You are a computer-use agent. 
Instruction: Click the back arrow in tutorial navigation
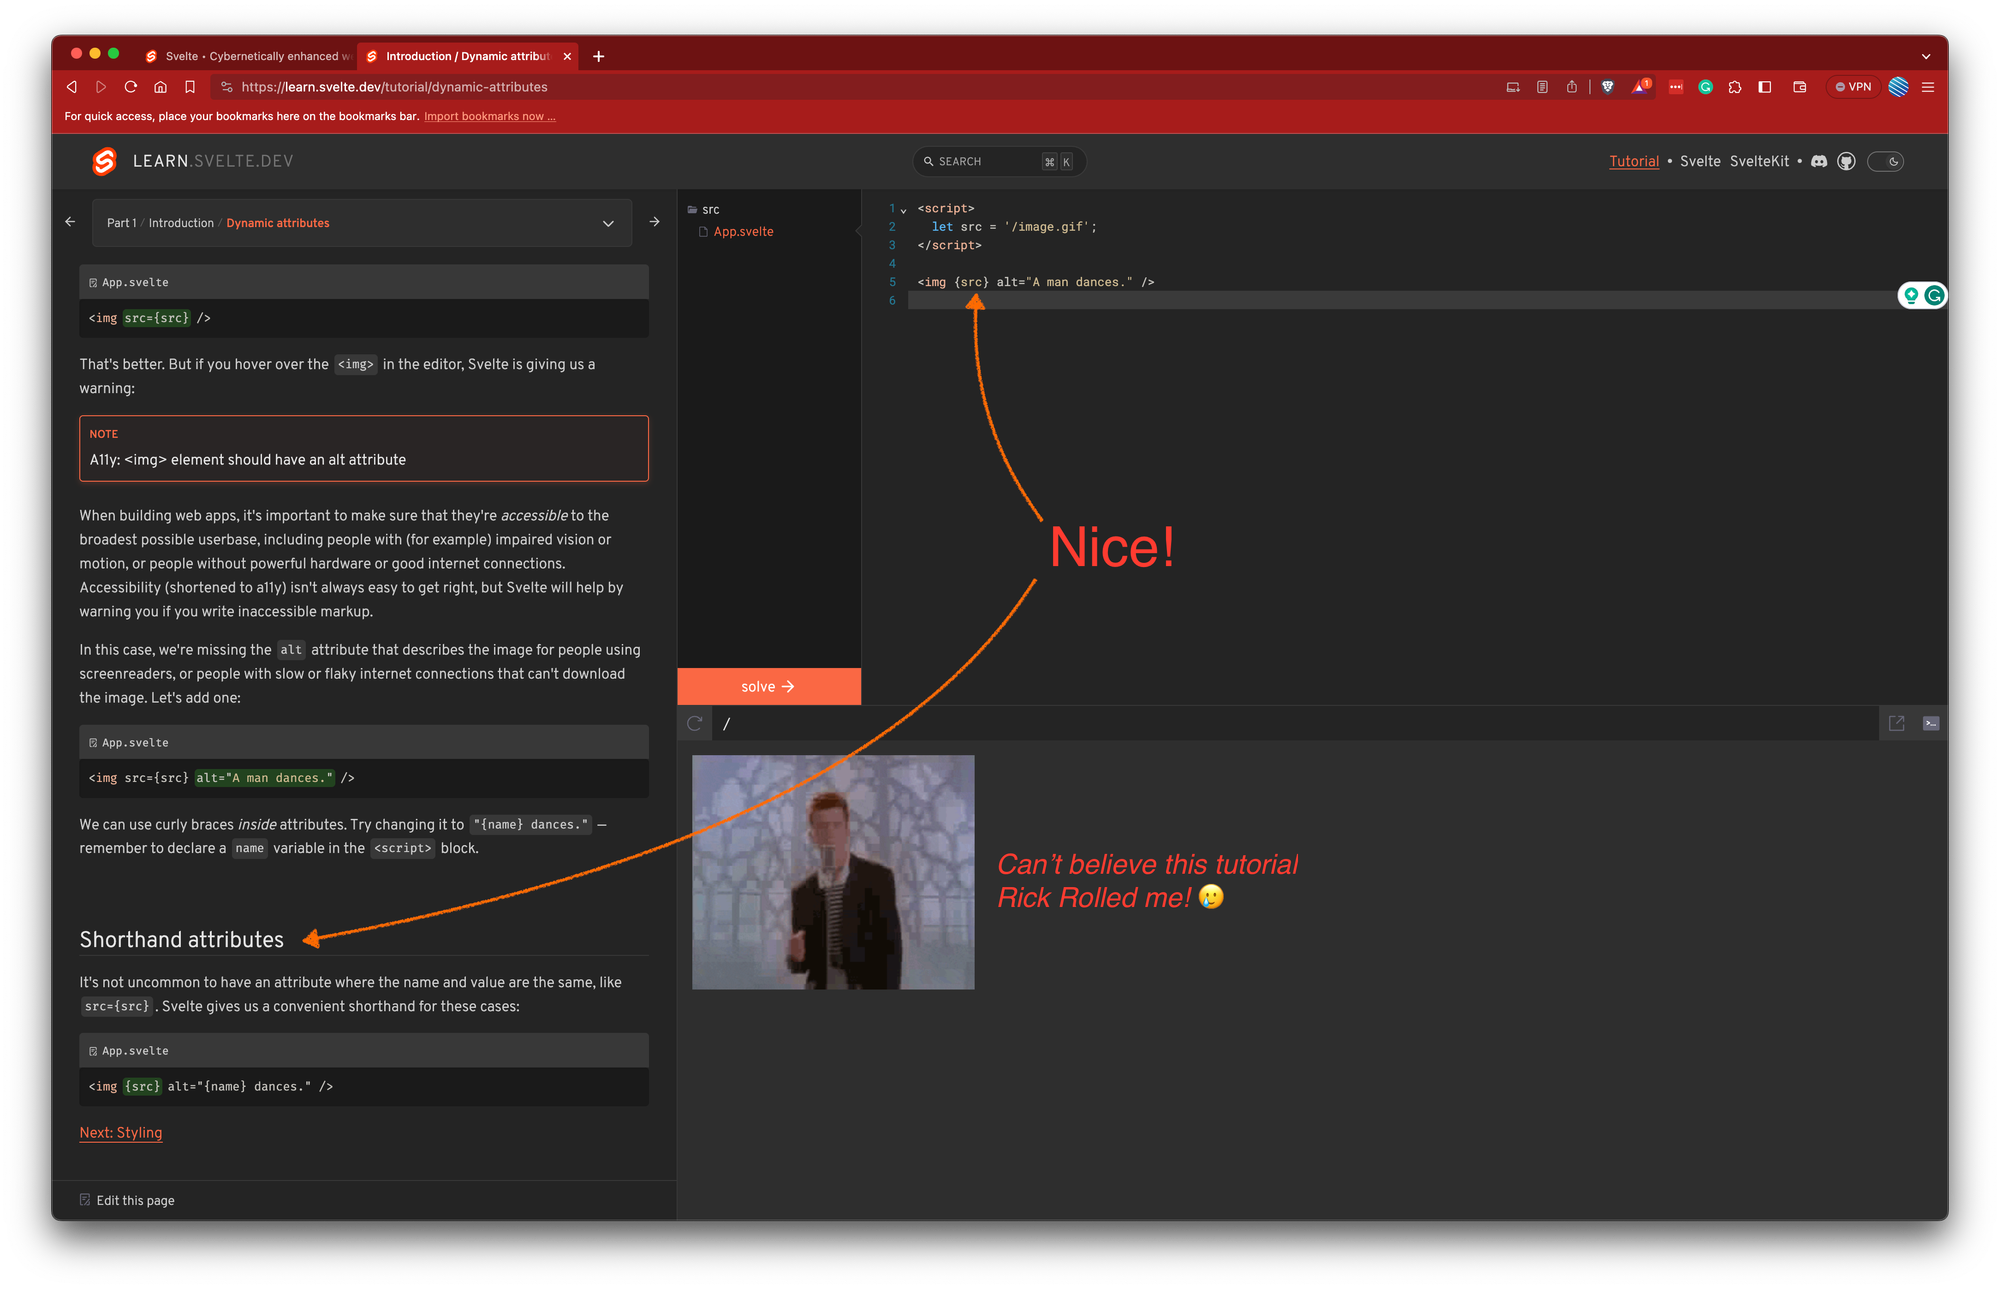click(x=69, y=223)
